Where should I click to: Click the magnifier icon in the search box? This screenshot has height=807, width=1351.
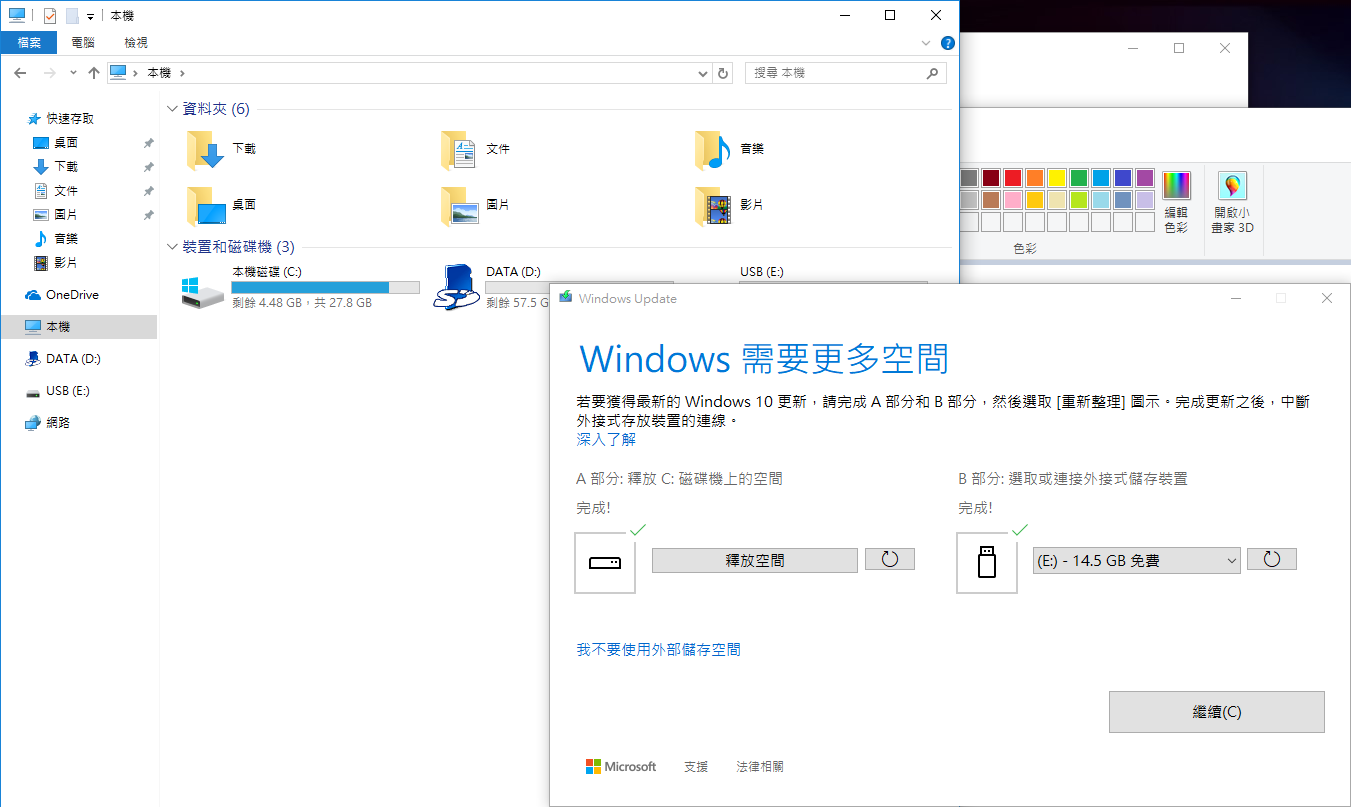pos(933,73)
